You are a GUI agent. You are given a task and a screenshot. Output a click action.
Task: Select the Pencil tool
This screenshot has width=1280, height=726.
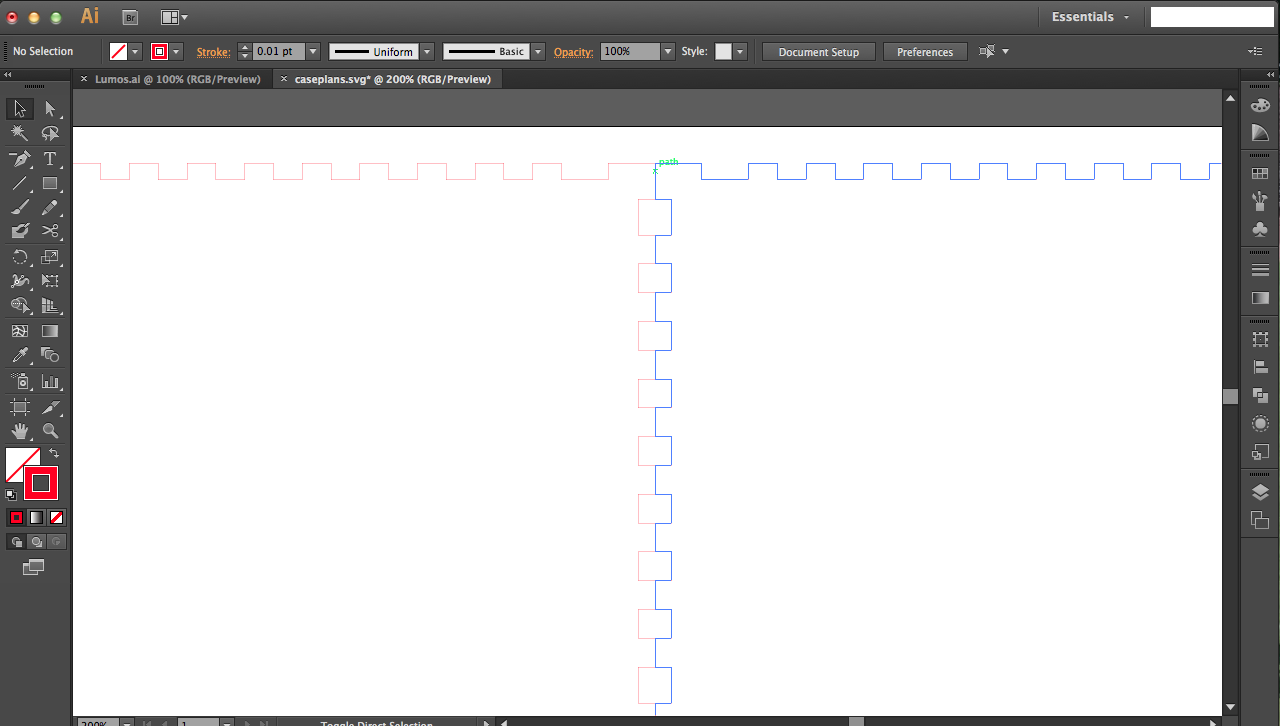[50, 207]
